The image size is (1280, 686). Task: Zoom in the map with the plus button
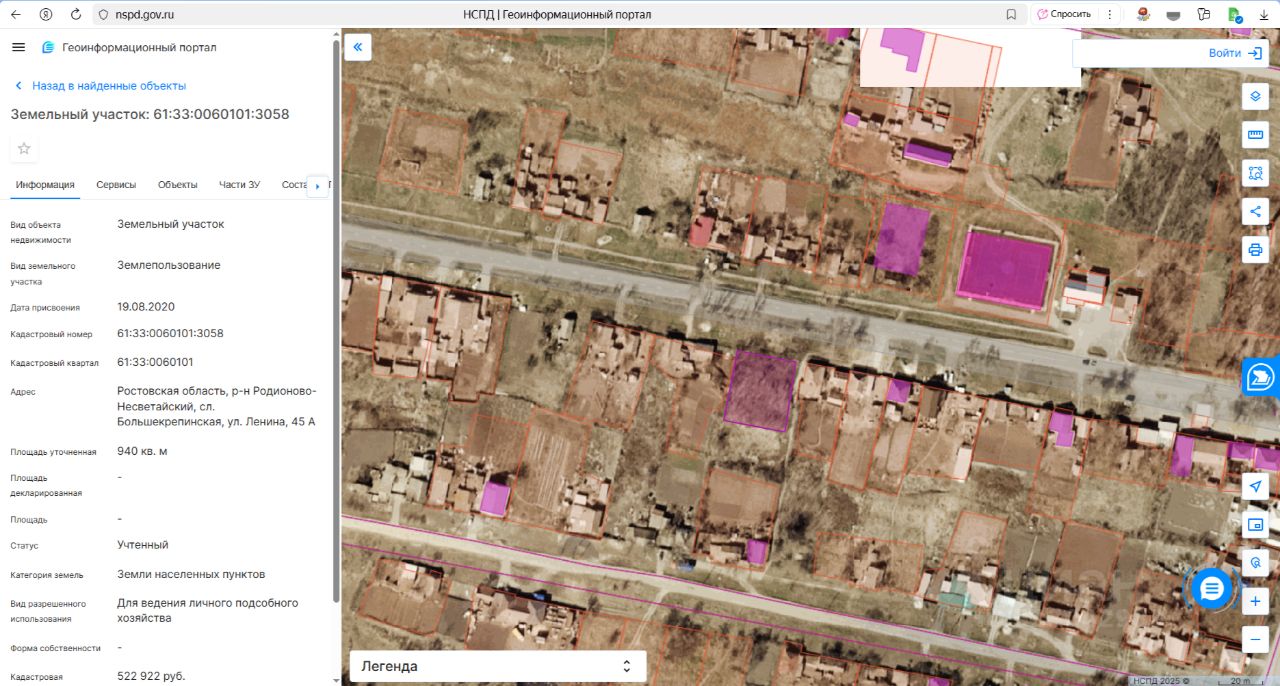click(x=1256, y=601)
